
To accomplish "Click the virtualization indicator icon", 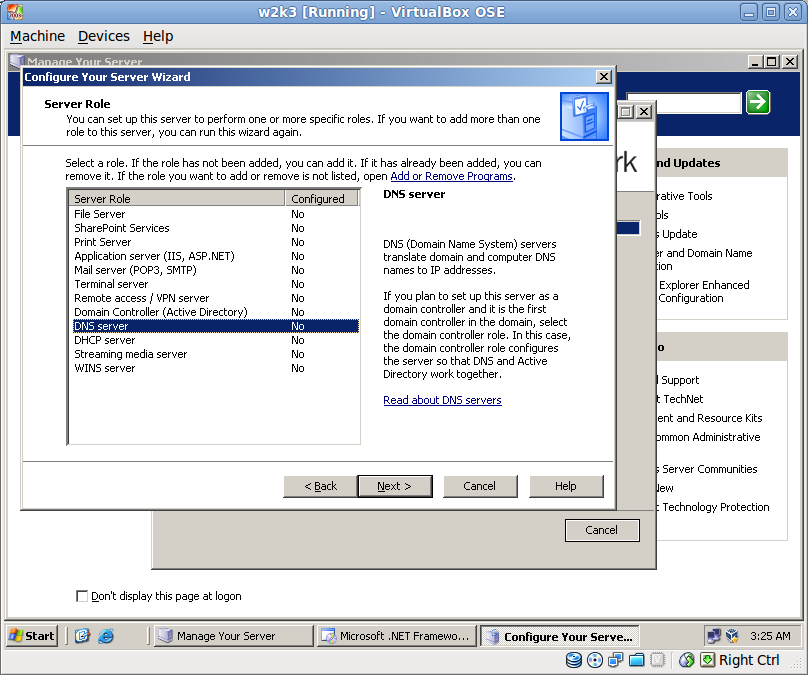I will click(x=657, y=660).
